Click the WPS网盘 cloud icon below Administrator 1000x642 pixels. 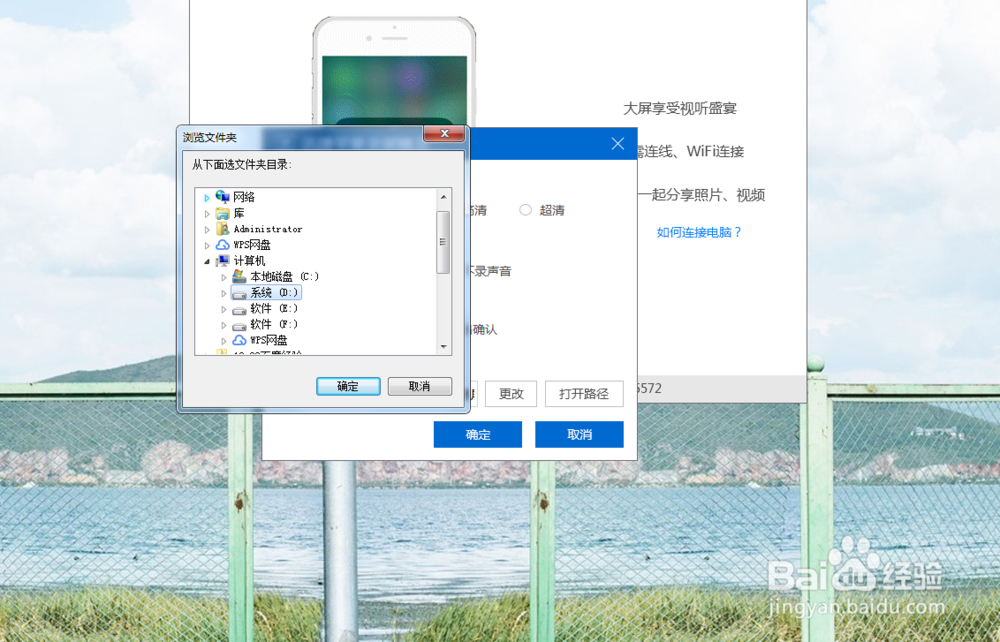pos(222,245)
